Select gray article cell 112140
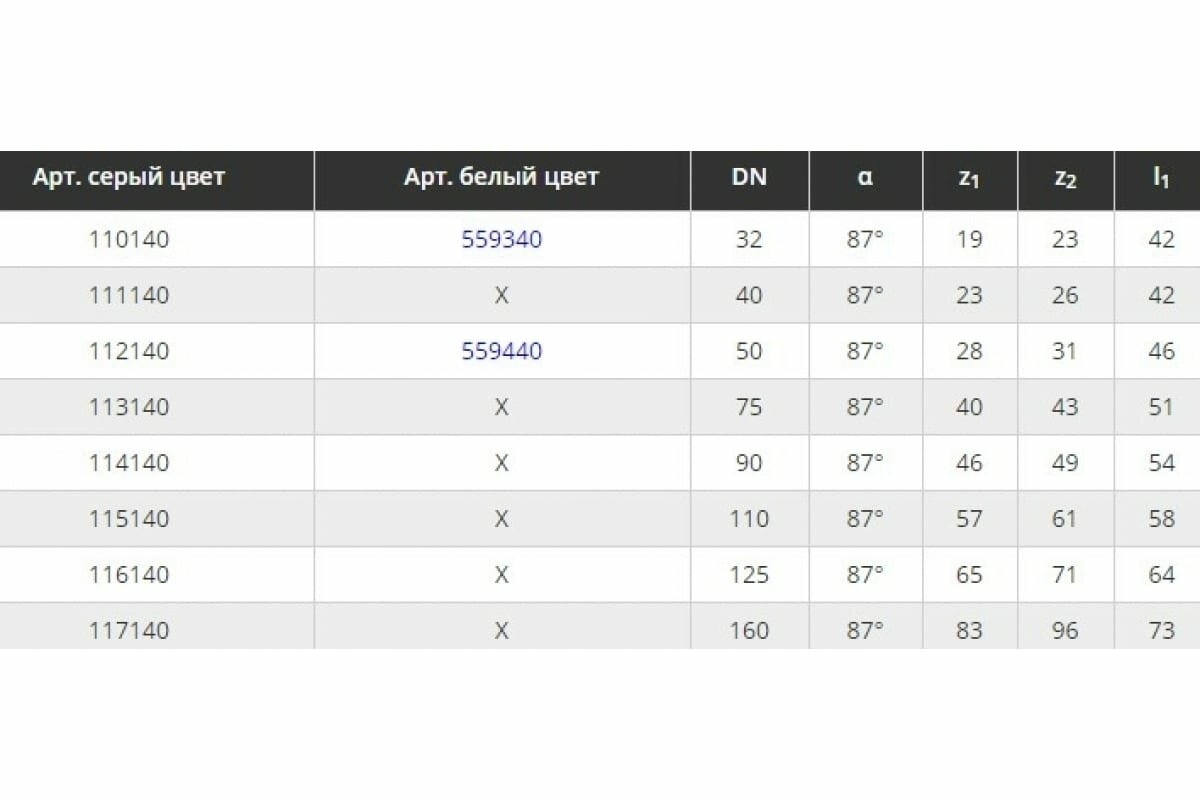The image size is (1200, 800). click(x=129, y=352)
